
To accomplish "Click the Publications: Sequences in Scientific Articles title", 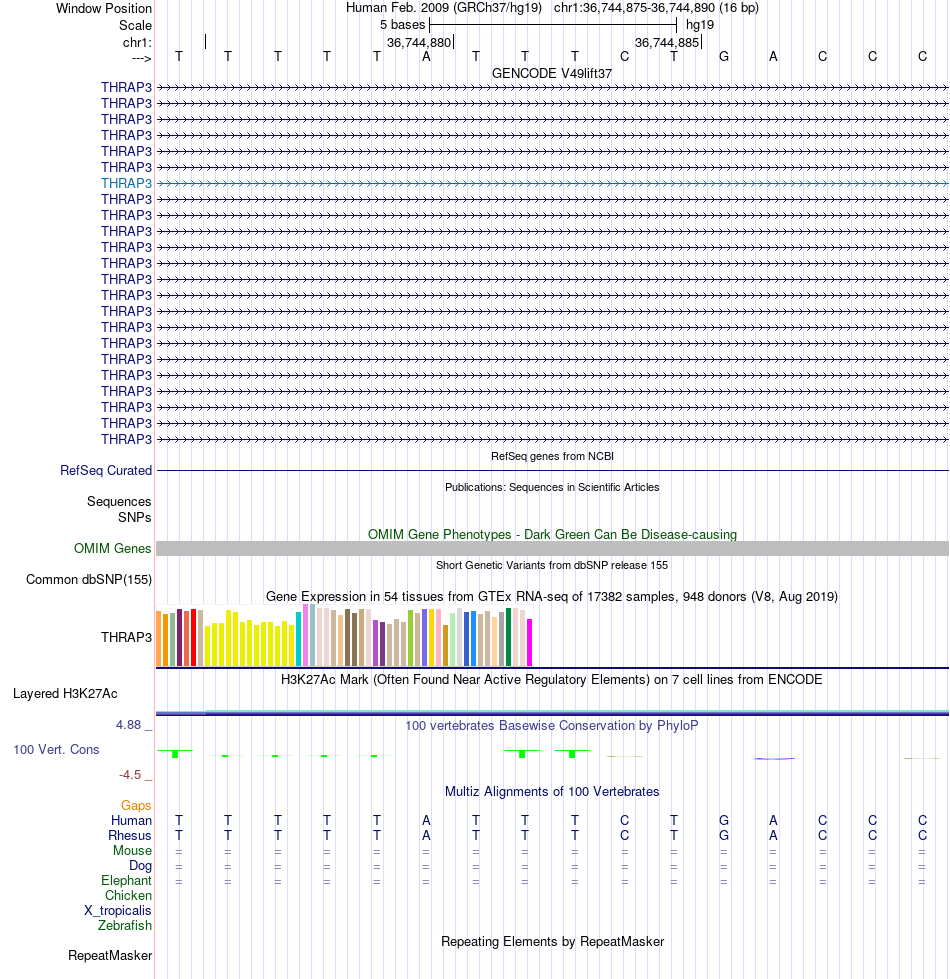I will [x=552, y=487].
